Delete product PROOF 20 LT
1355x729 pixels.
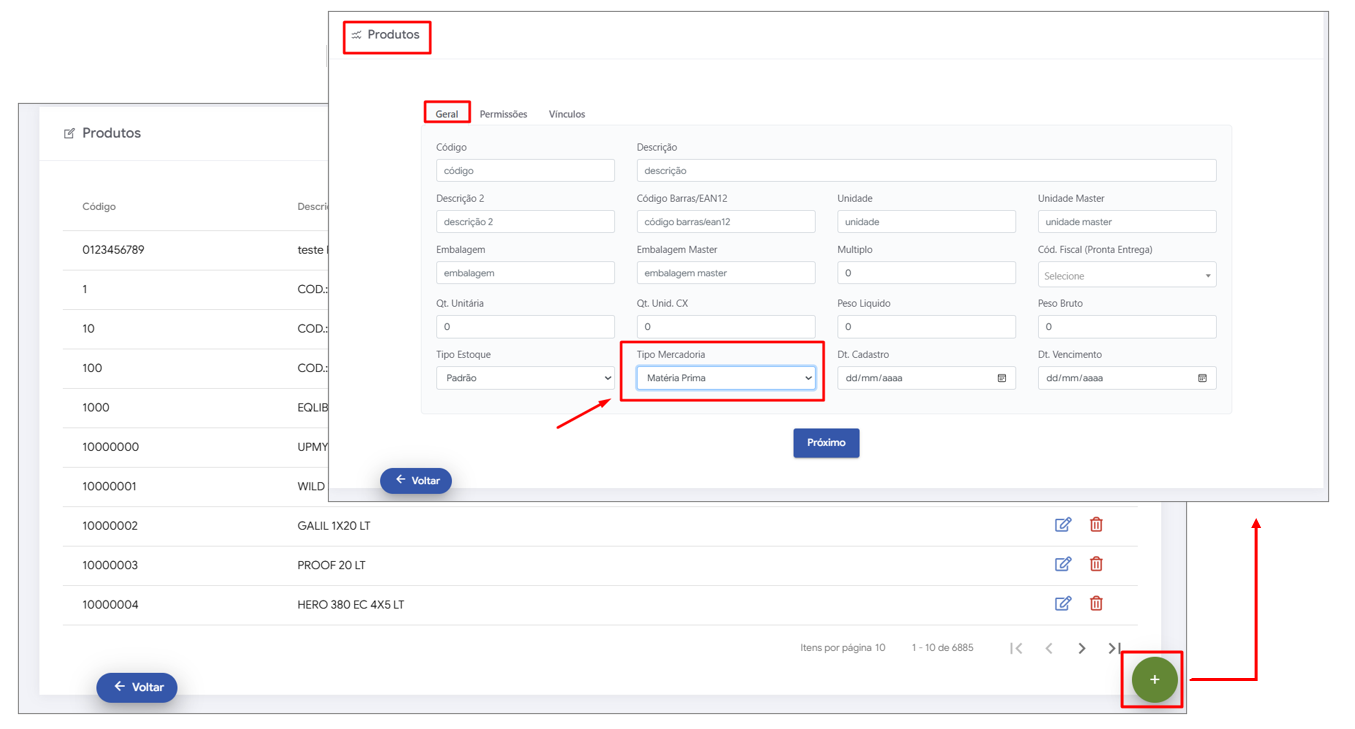pos(1096,564)
